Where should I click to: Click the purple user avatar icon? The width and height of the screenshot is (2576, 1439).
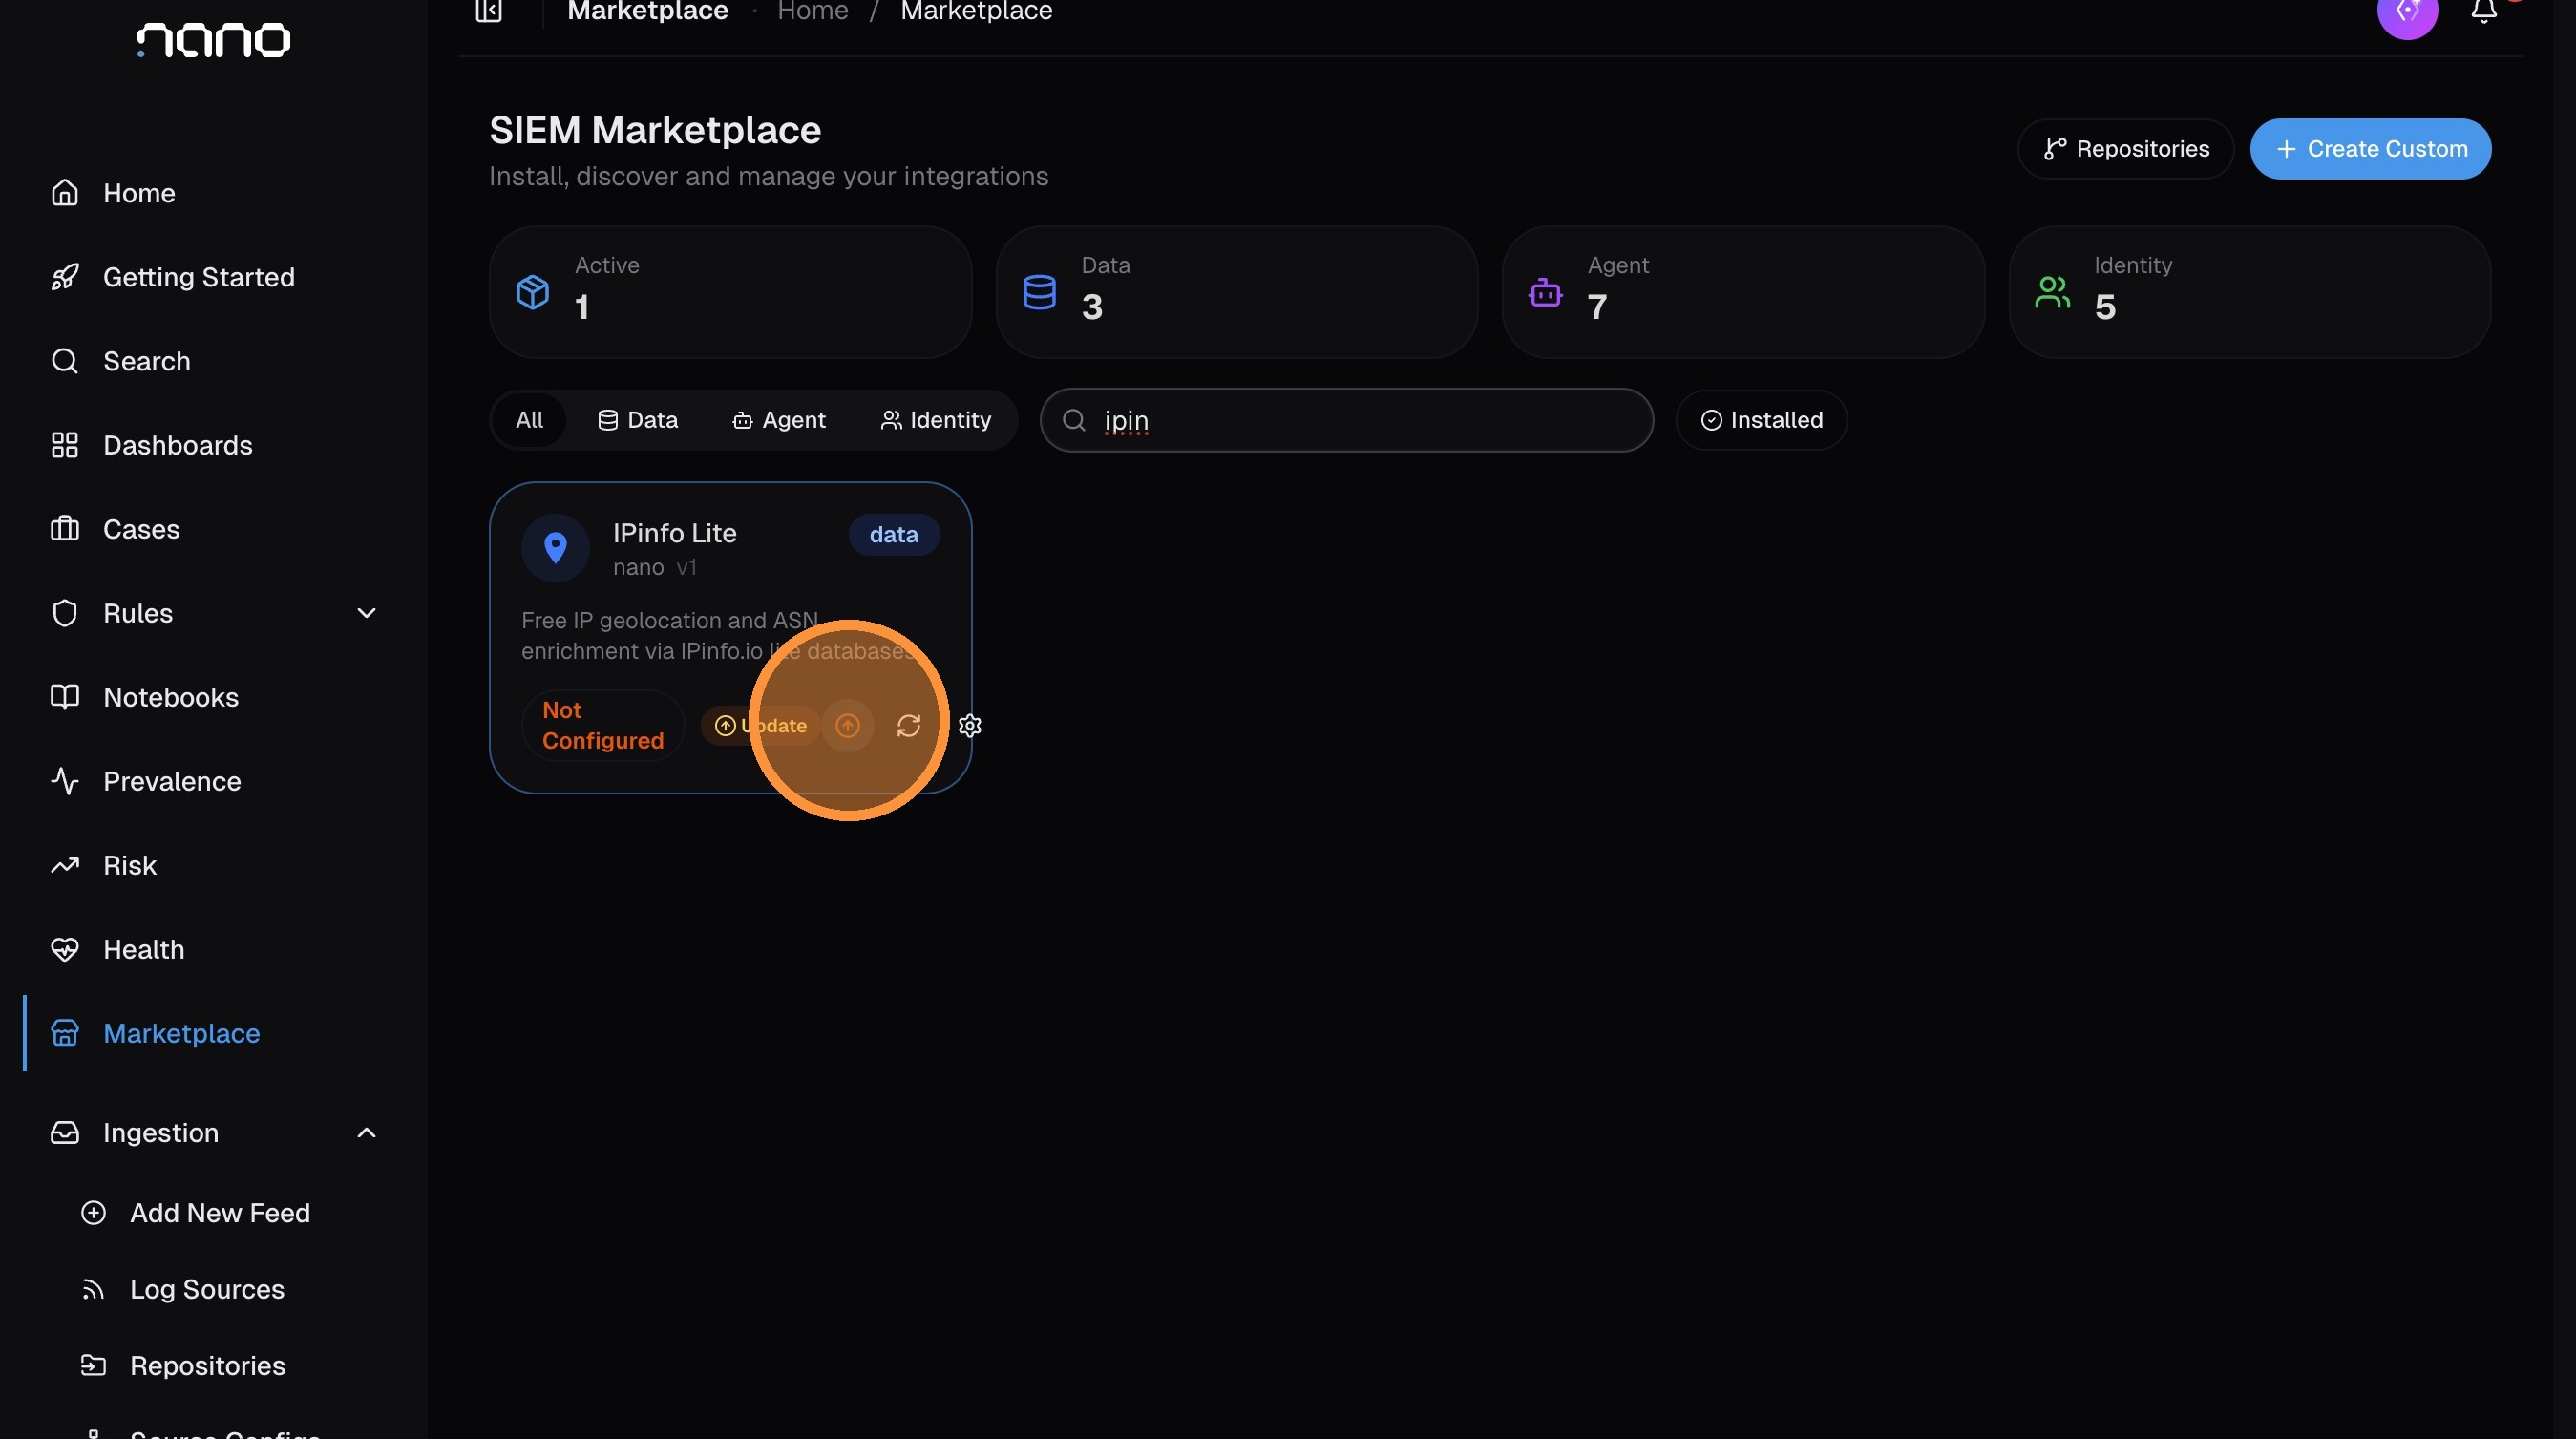[x=2407, y=13]
